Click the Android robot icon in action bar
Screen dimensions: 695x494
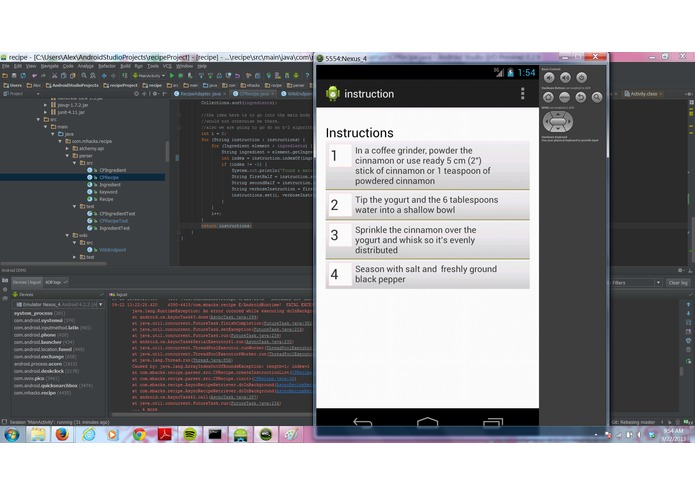(333, 93)
